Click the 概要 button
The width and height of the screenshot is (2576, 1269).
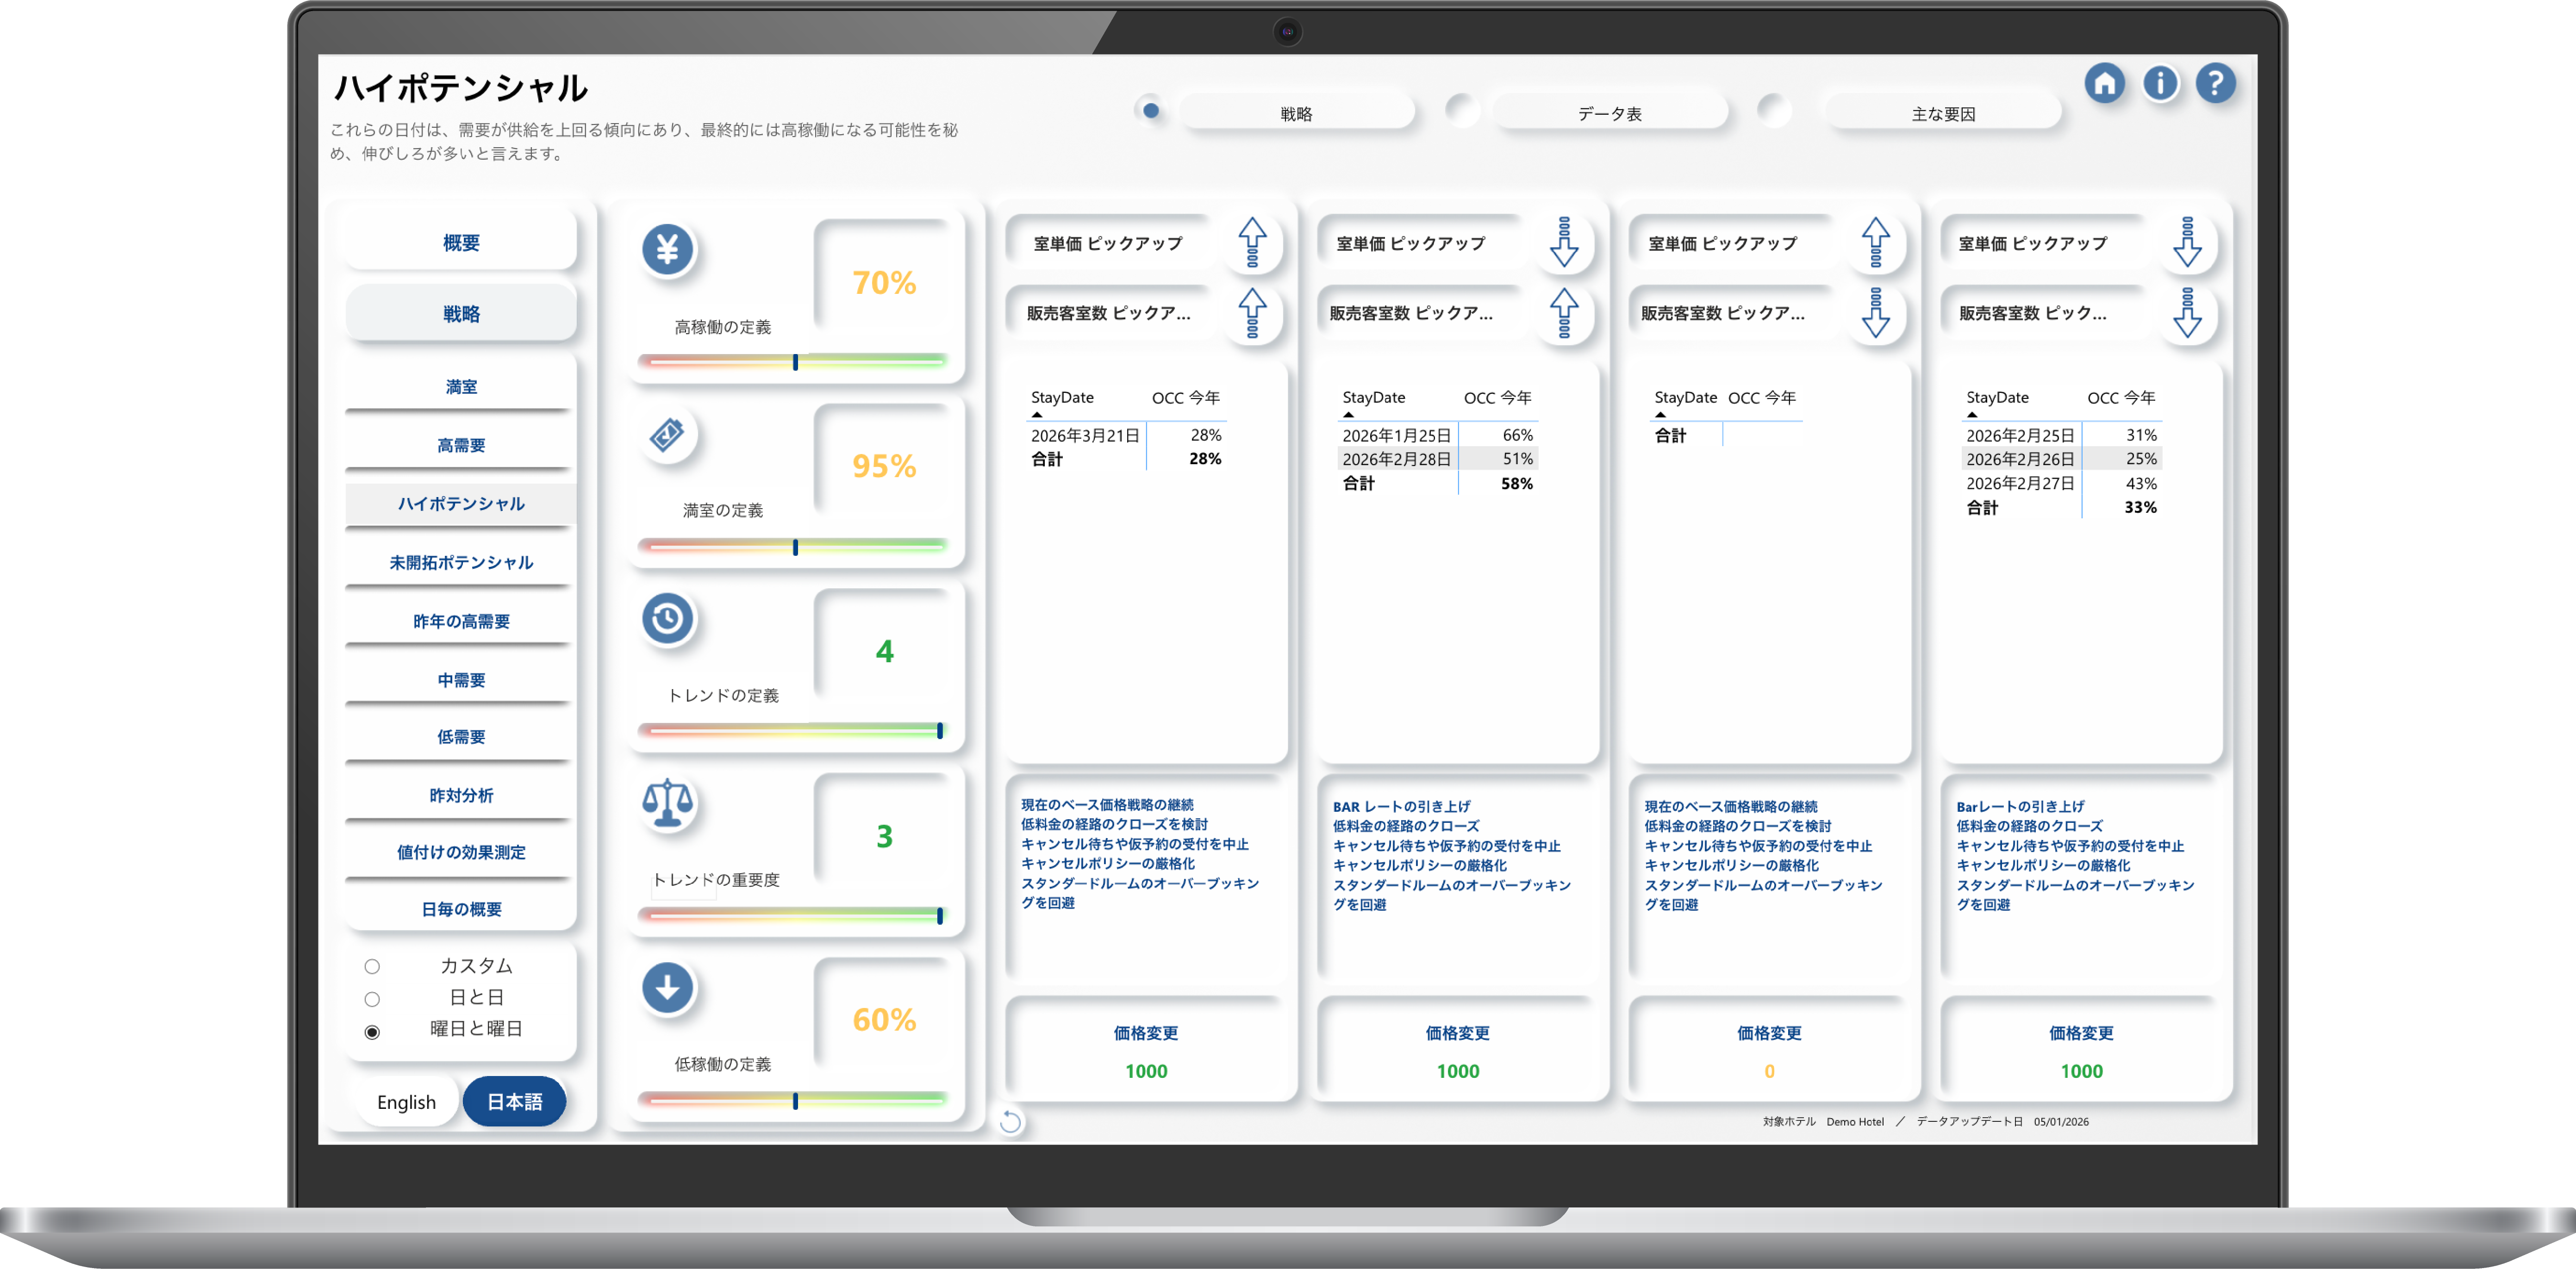(x=461, y=243)
